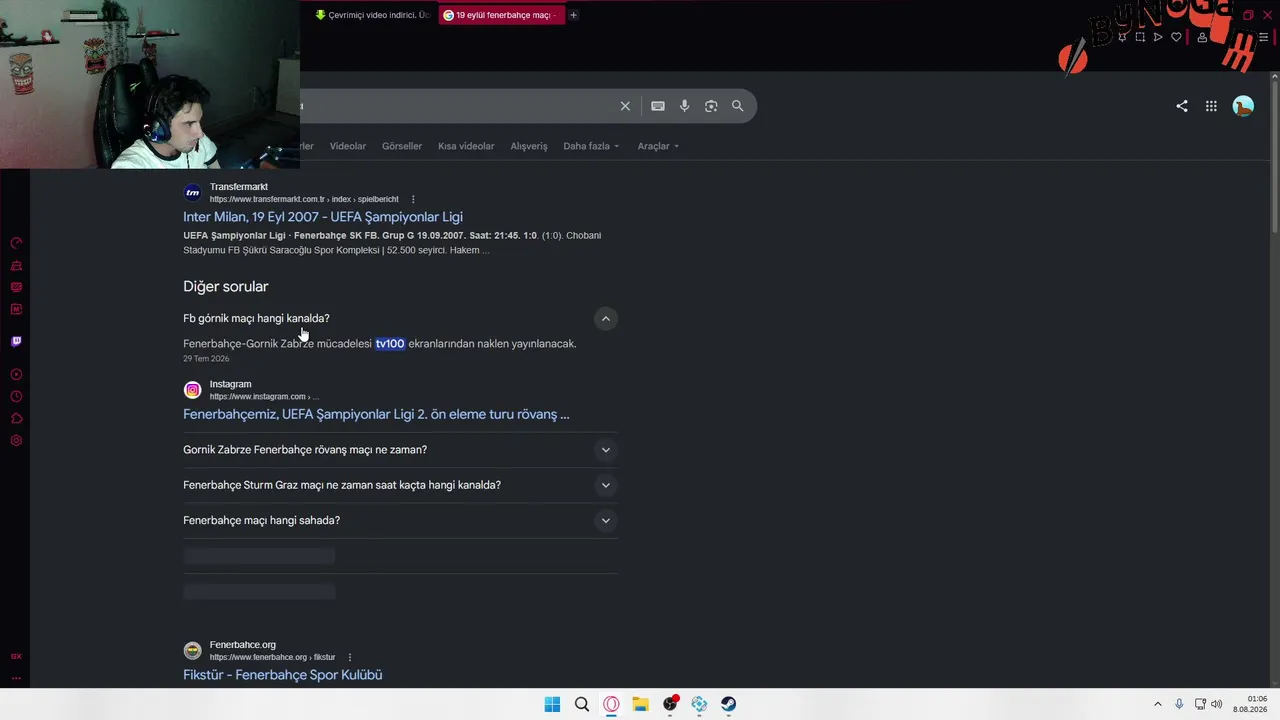This screenshot has height=720, width=1280.
Task: Open the sidebar three-dots menu
Action: point(16,677)
